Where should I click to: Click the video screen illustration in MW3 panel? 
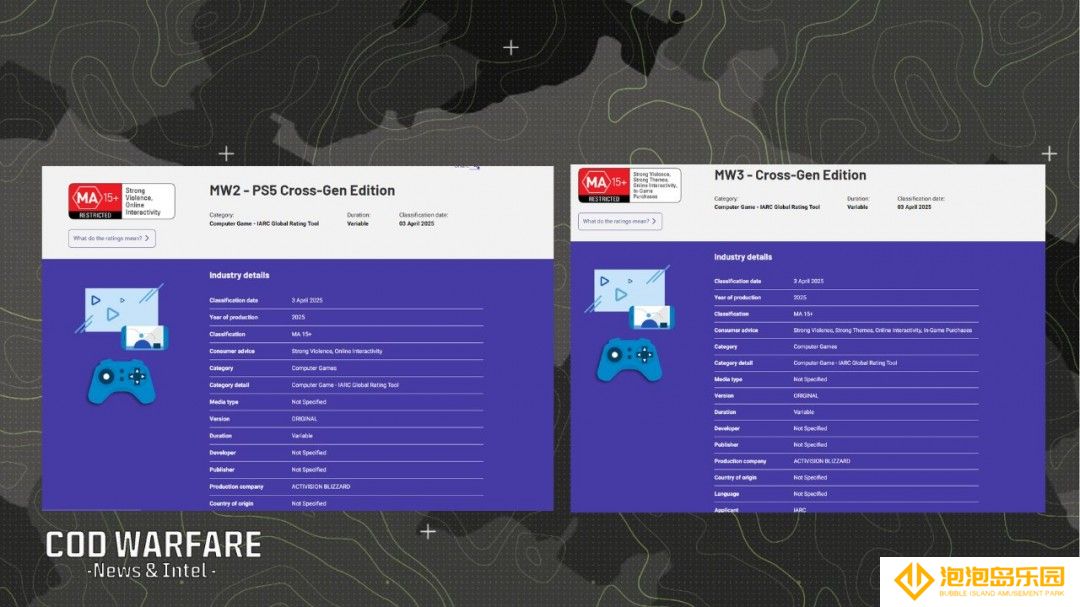tap(626, 288)
